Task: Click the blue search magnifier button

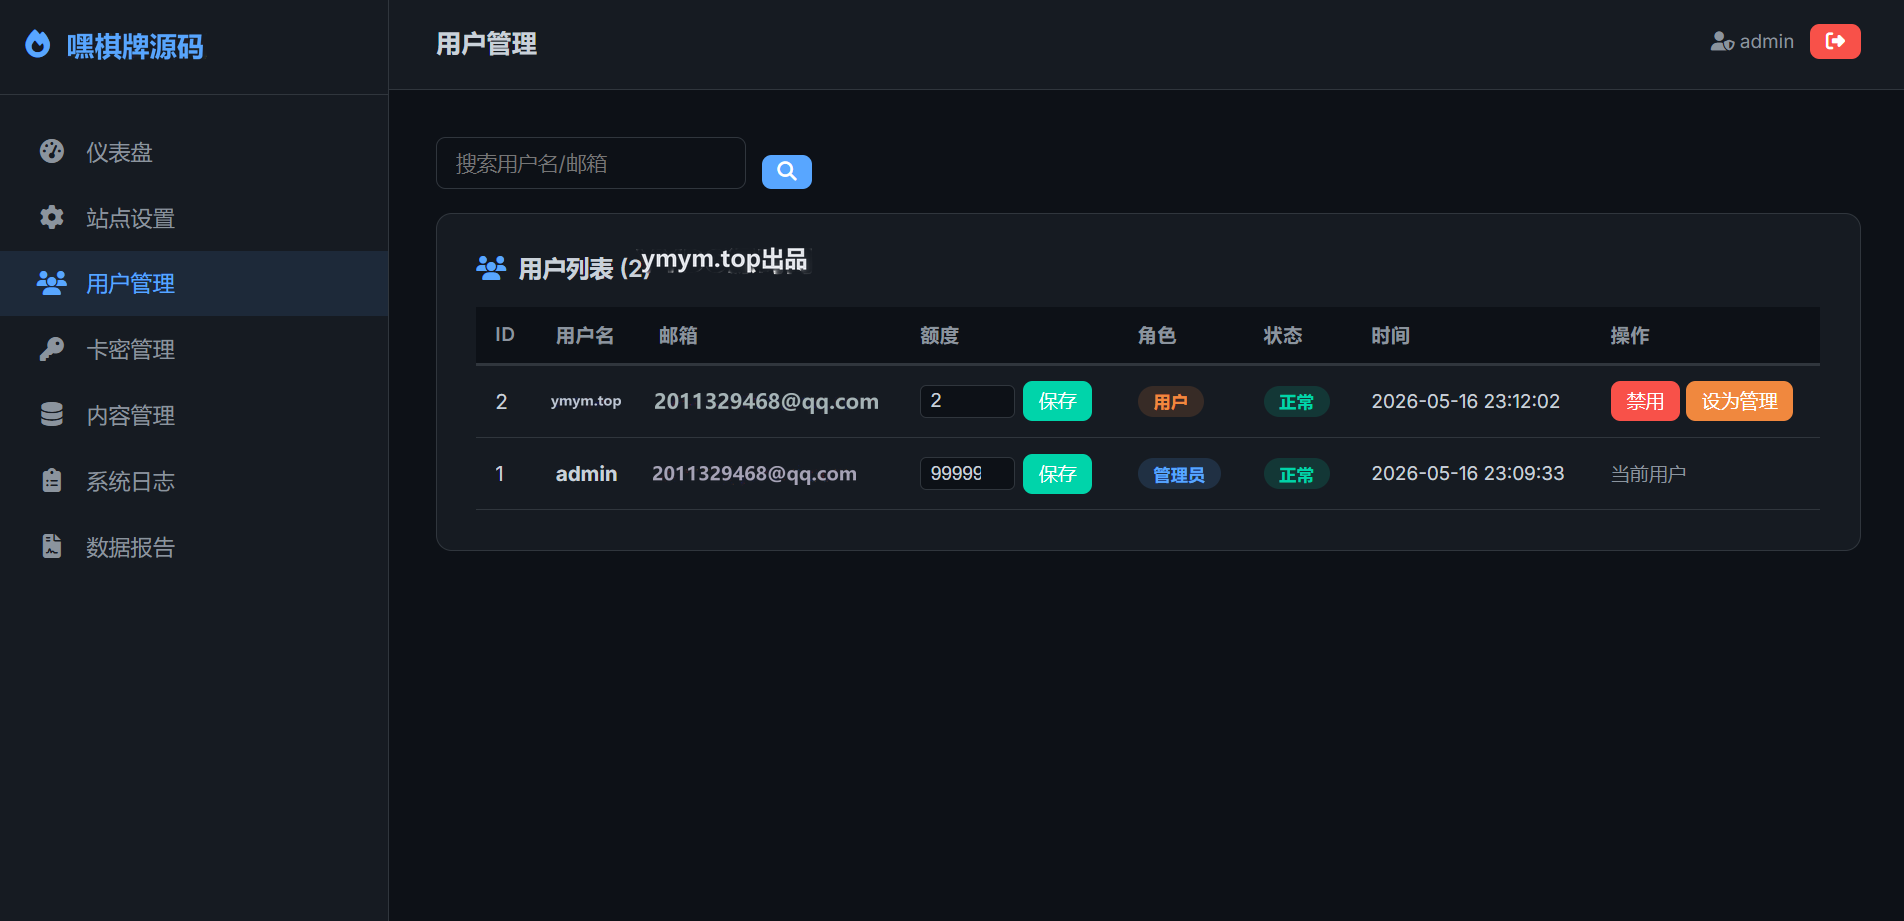Action: coord(787,172)
